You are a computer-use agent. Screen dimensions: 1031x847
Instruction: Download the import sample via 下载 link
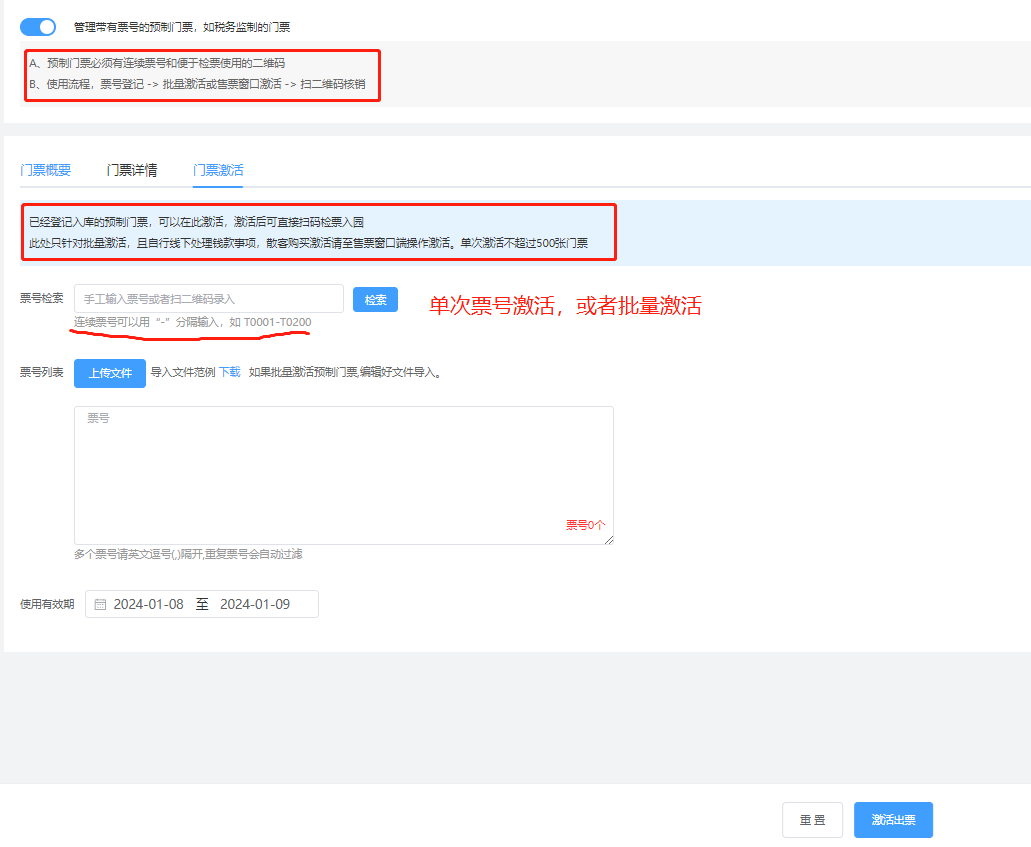click(x=230, y=372)
